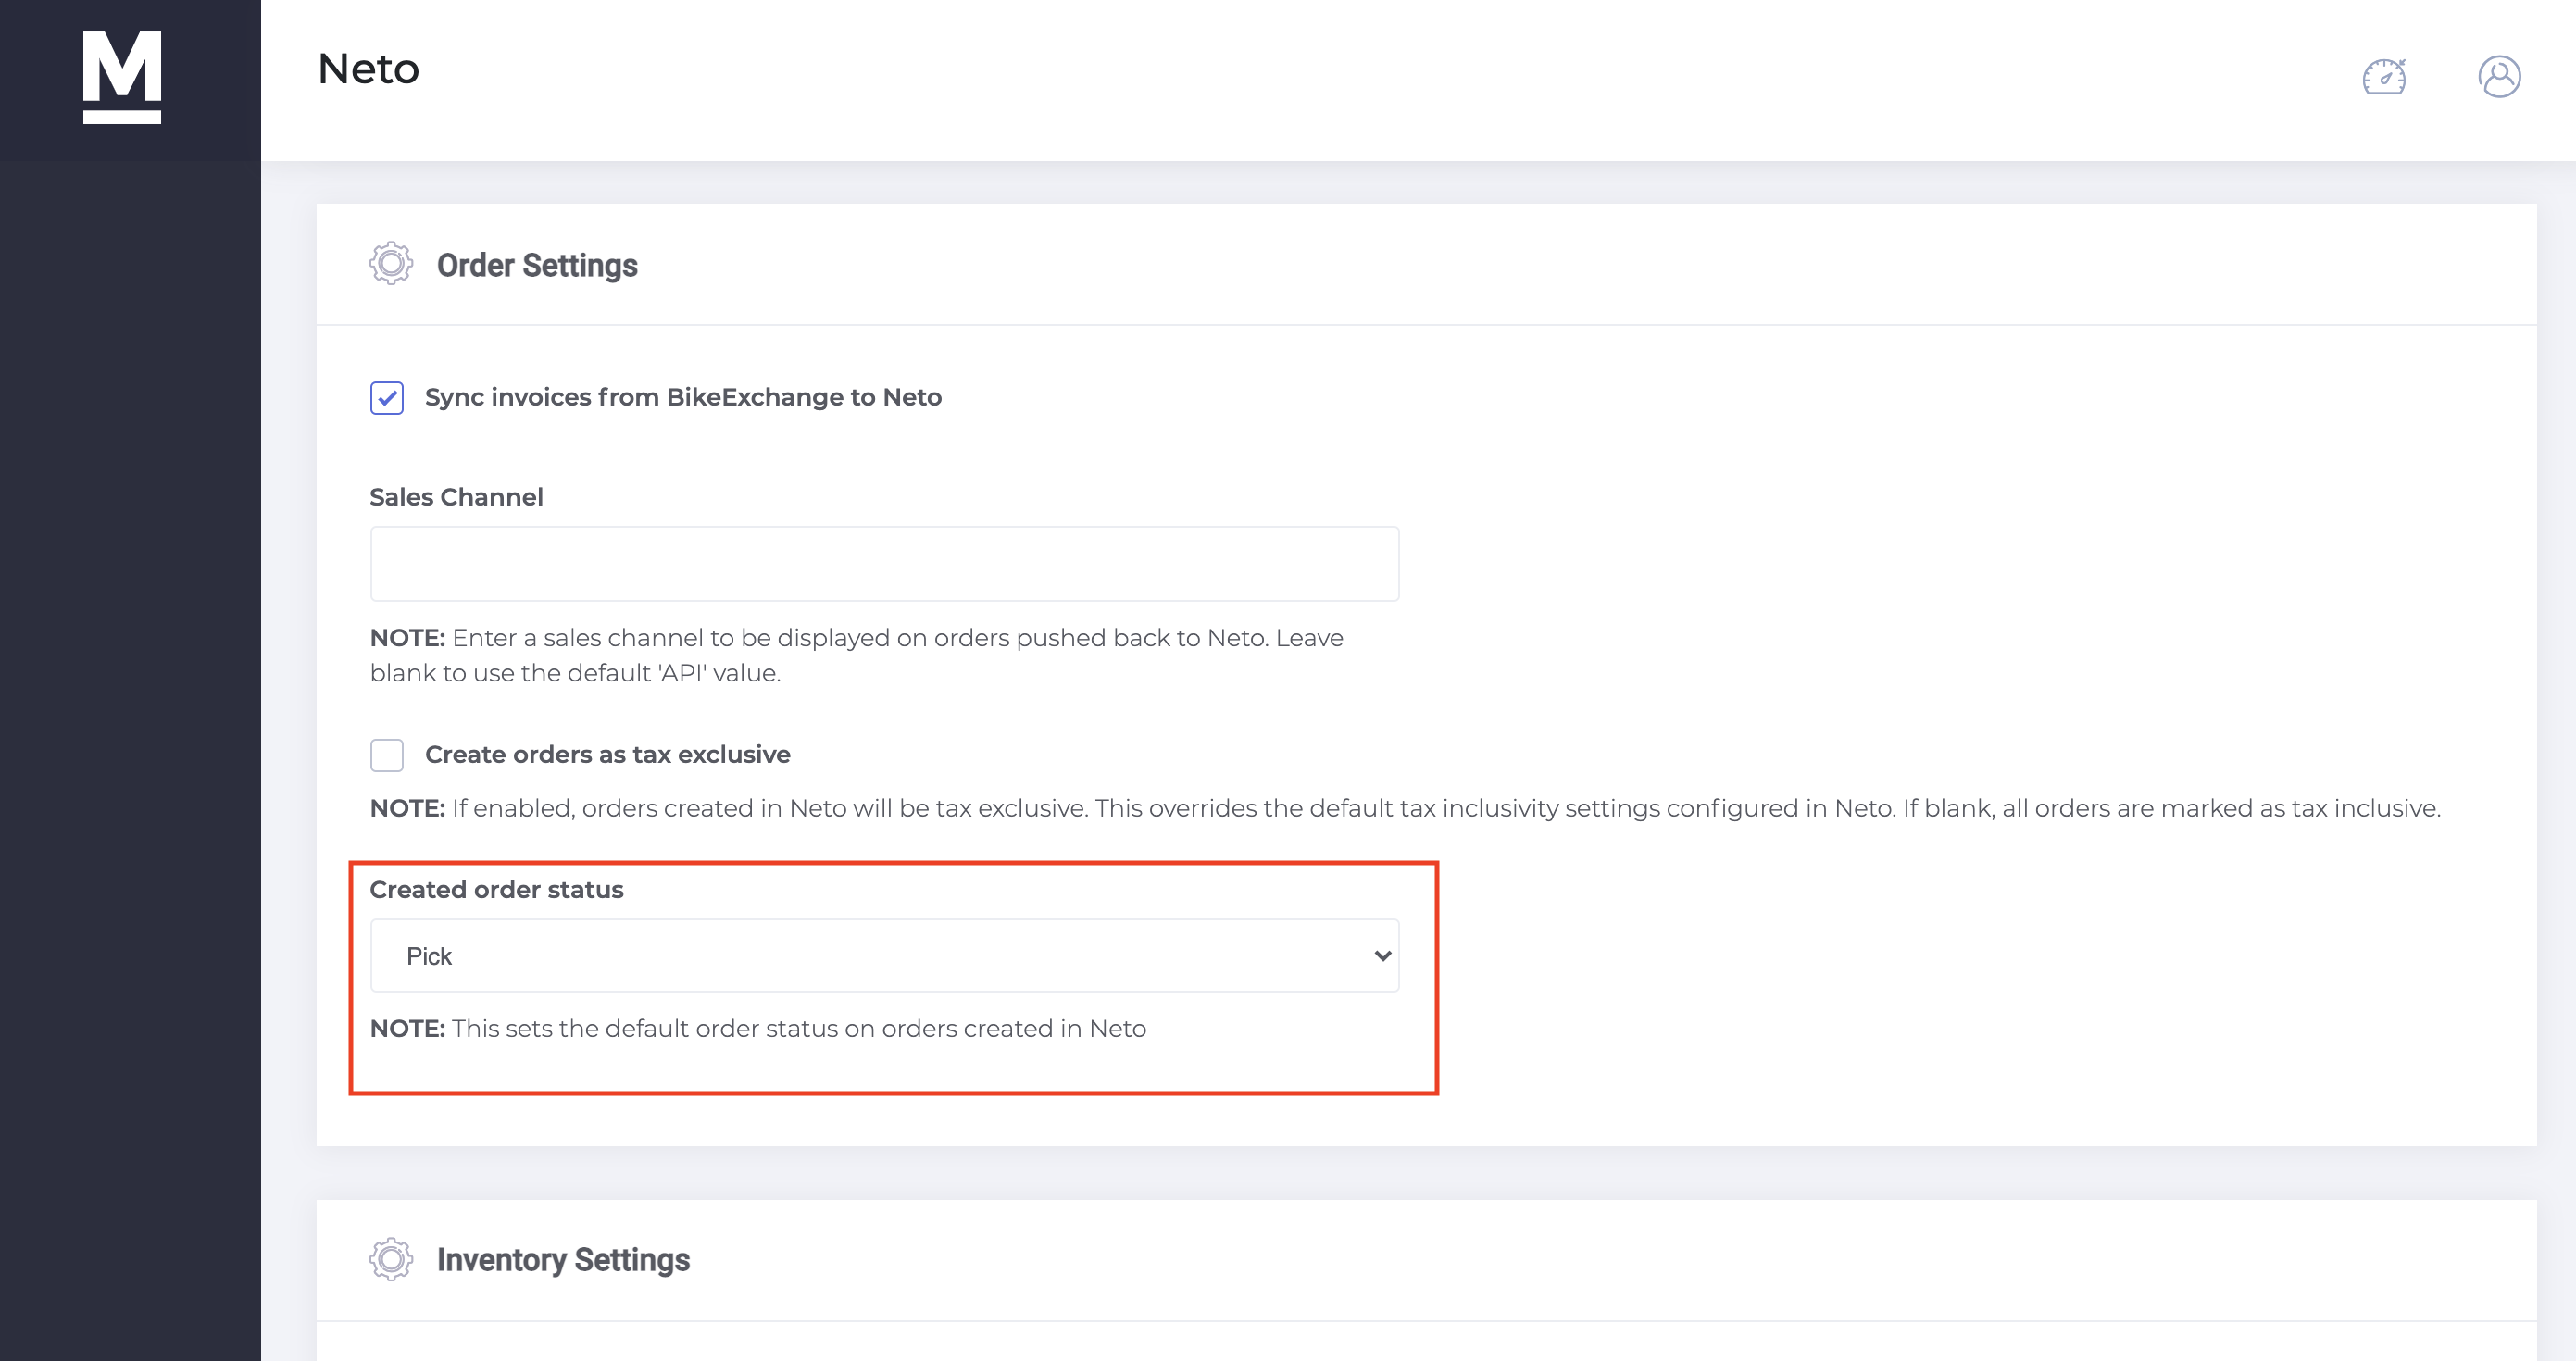This screenshot has height=1361, width=2576.
Task: Click the Sales Channel label
Action: (456, 497)
